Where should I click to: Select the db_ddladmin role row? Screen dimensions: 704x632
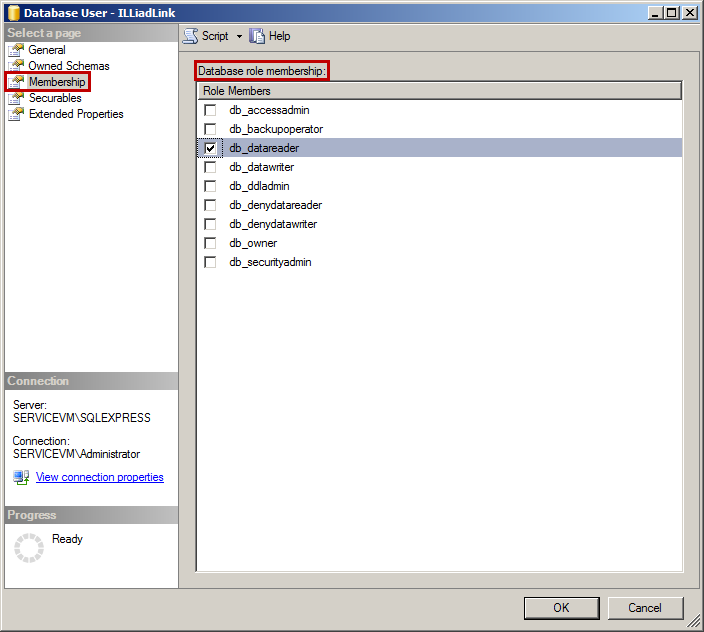click(x=261, y=186)
